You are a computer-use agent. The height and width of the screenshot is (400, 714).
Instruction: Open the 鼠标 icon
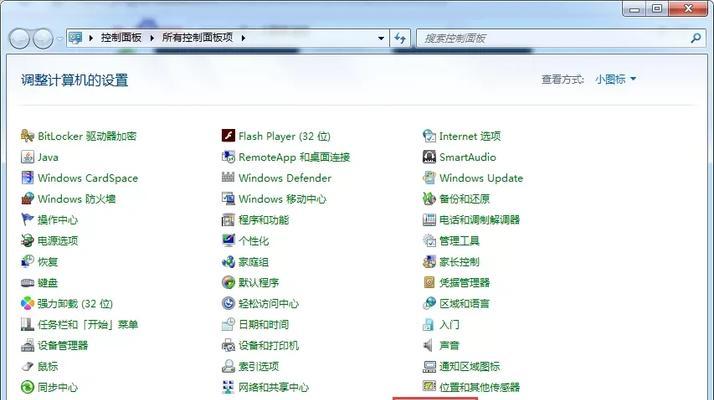click(x=28, y=366)
